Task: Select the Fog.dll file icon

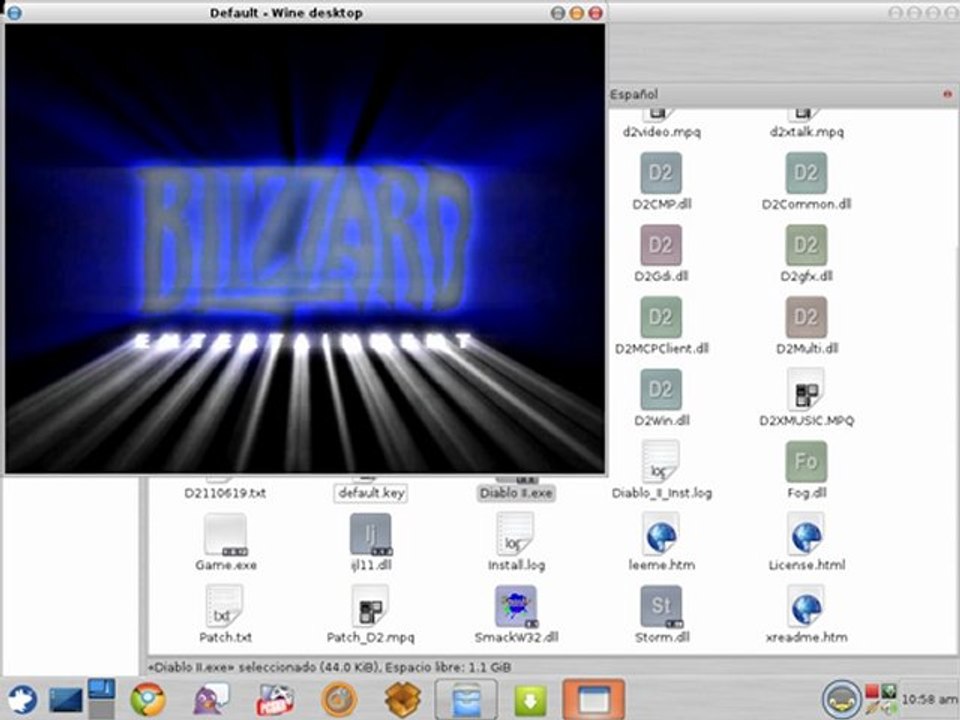Action: [806, 462]
